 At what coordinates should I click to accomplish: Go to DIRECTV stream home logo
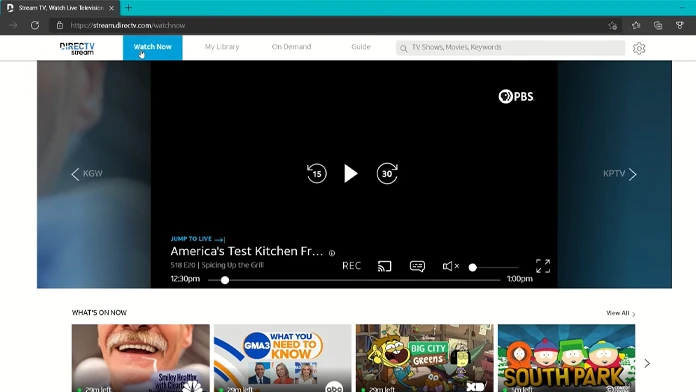point(77,48)
